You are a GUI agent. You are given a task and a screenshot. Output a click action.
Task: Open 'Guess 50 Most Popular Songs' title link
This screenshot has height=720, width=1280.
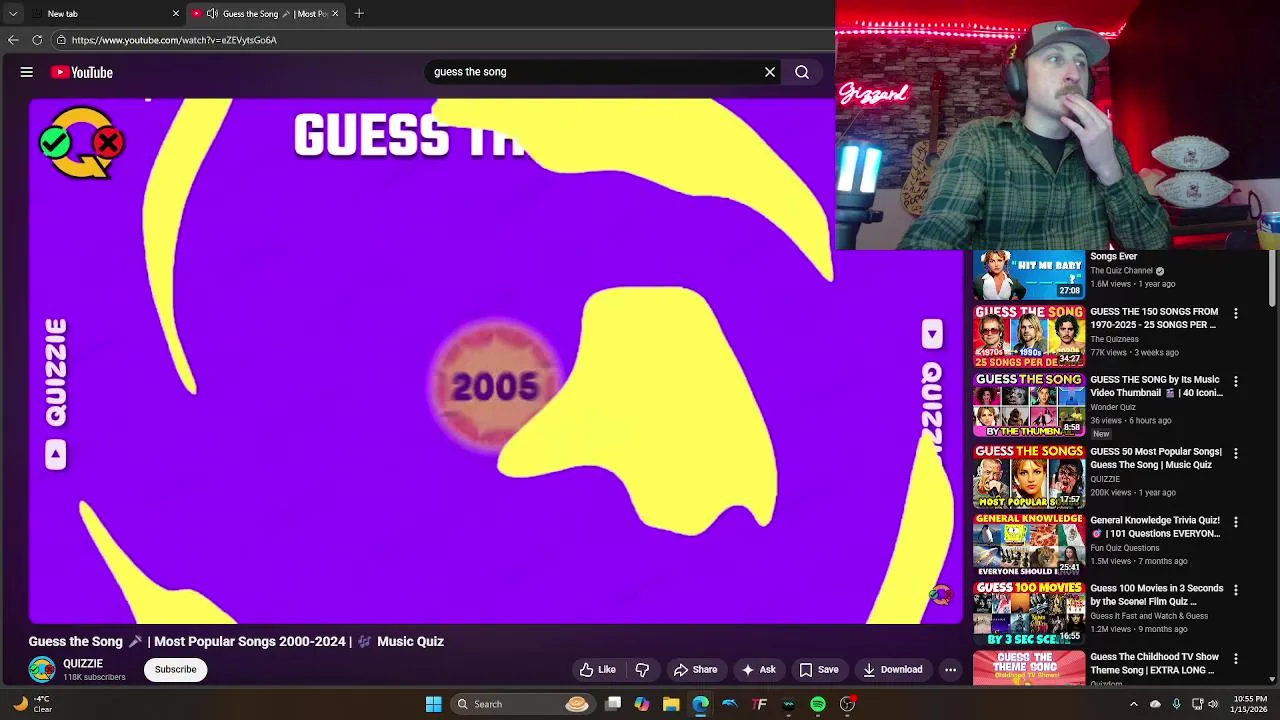pos(1156,458)
